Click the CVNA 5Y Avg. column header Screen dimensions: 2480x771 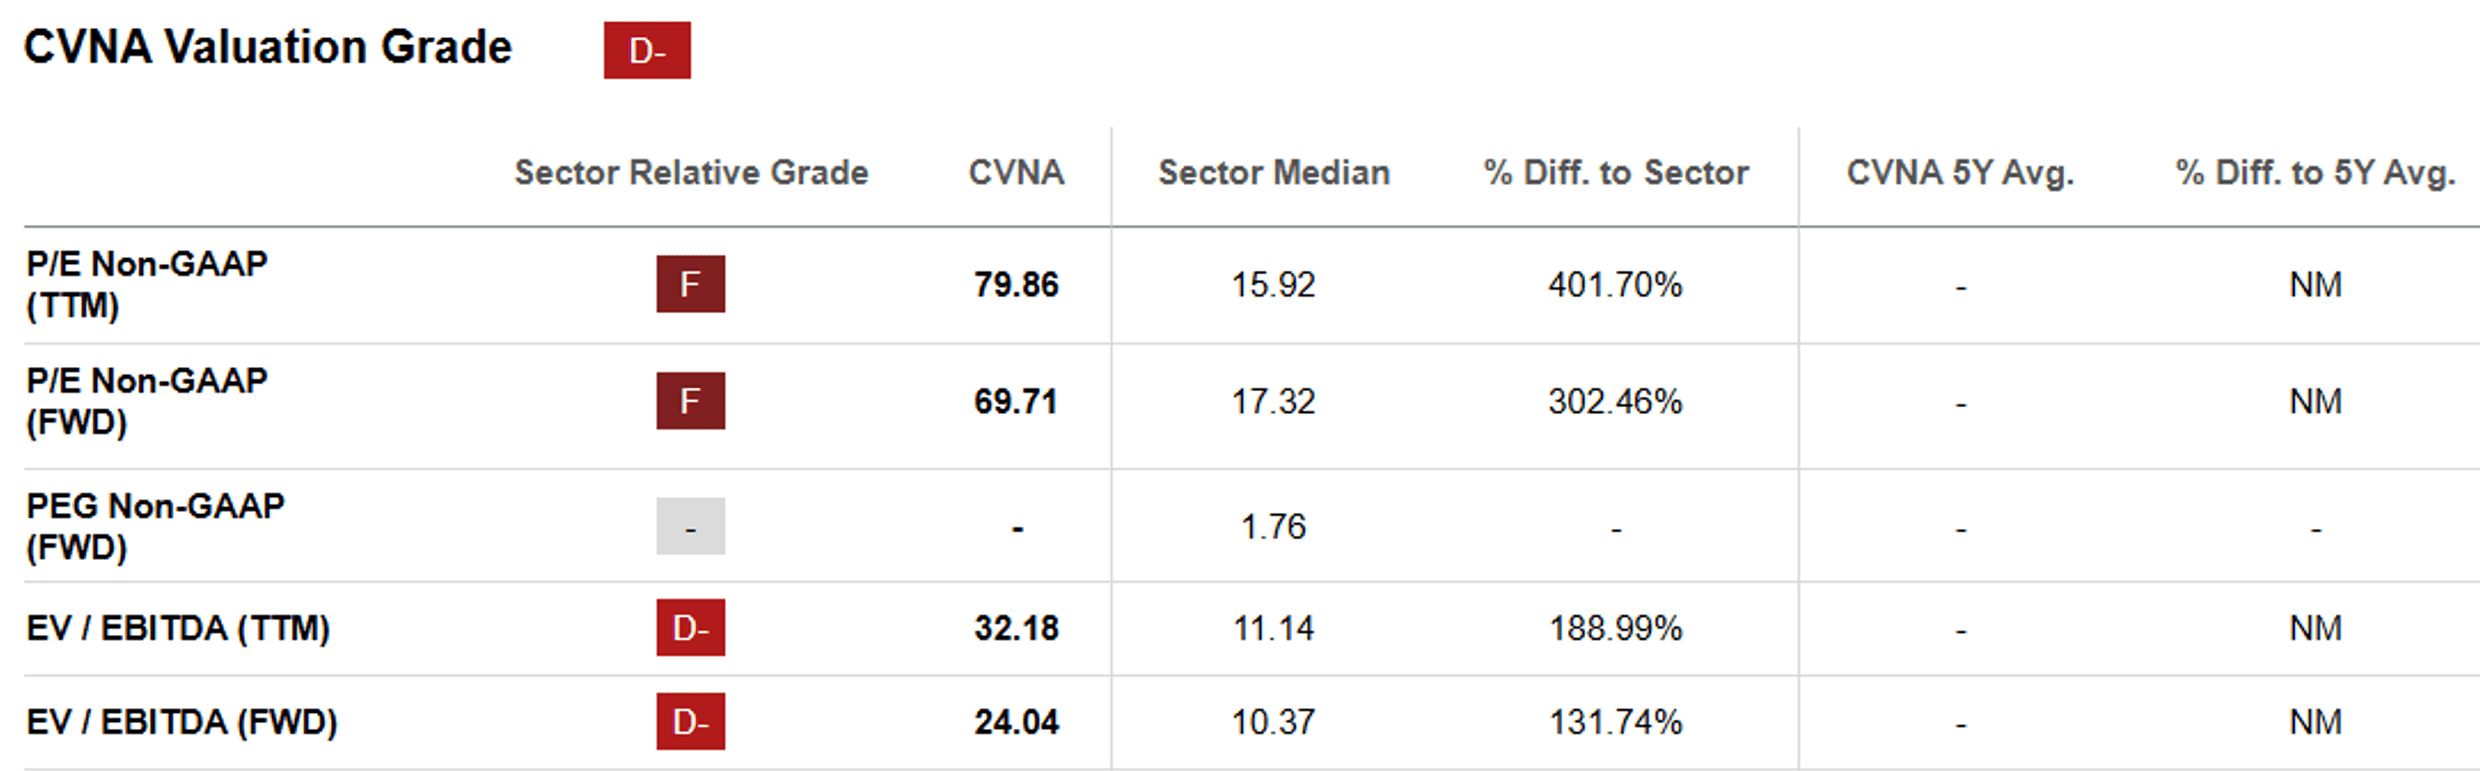[1960, 173]
